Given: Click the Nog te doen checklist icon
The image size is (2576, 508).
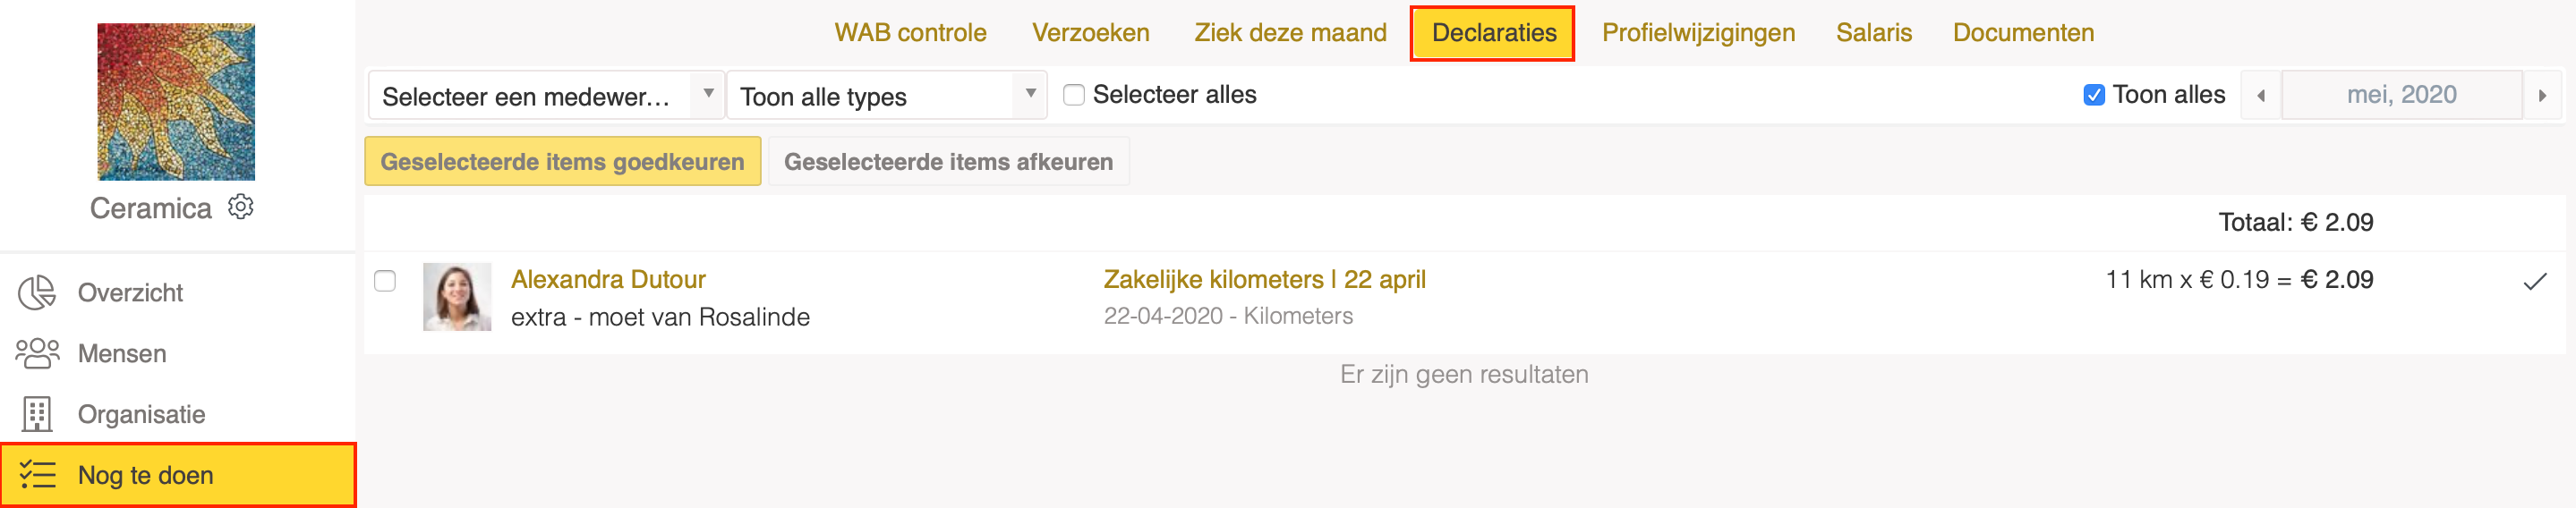Looking at the screenshot, I should tap(37, 474).
